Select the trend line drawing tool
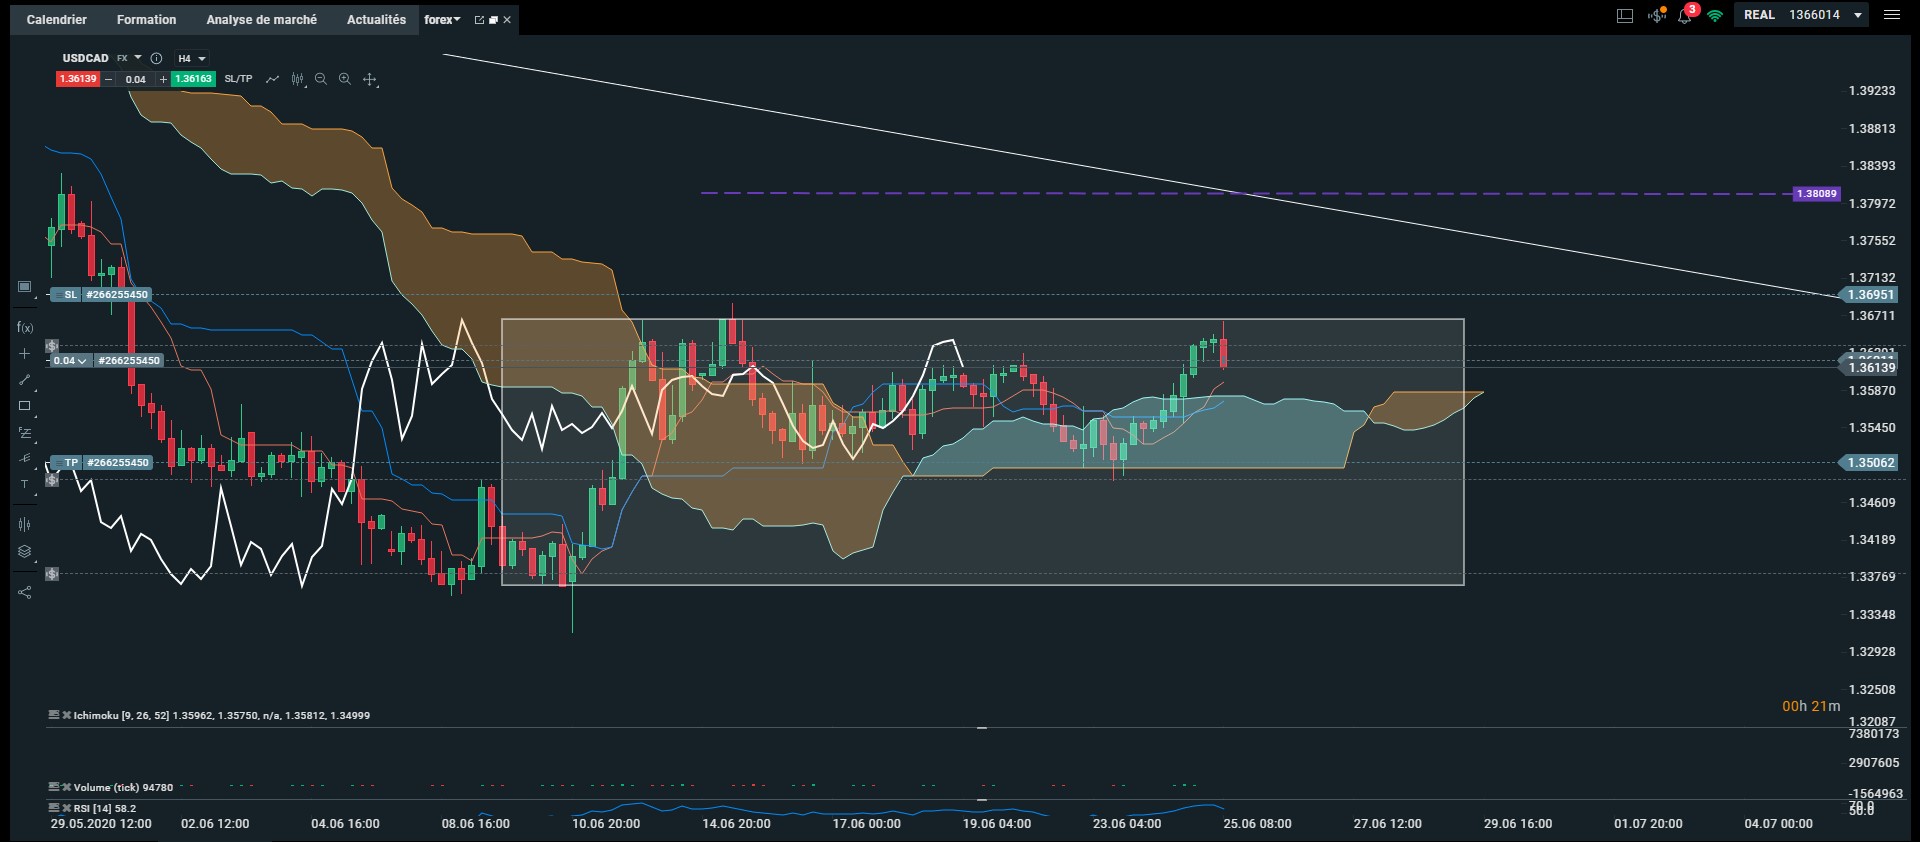Image resolution: width=1920 pixels, height=842 pixels. (x=25, y=380)
